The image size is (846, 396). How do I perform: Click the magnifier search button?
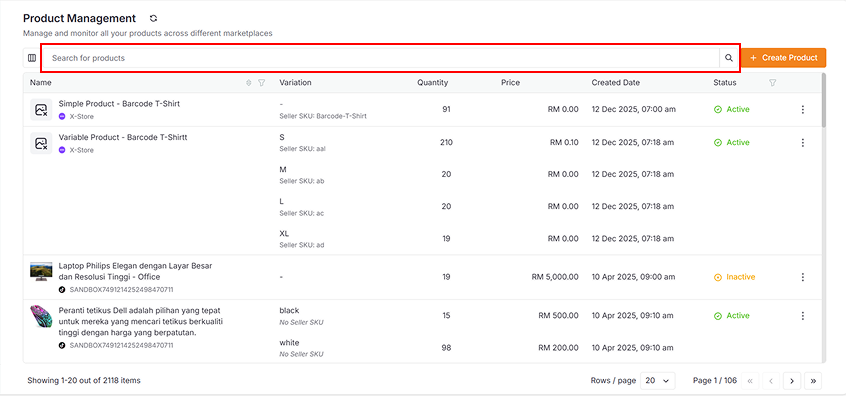pyautogui.click(x=729, y=58)
